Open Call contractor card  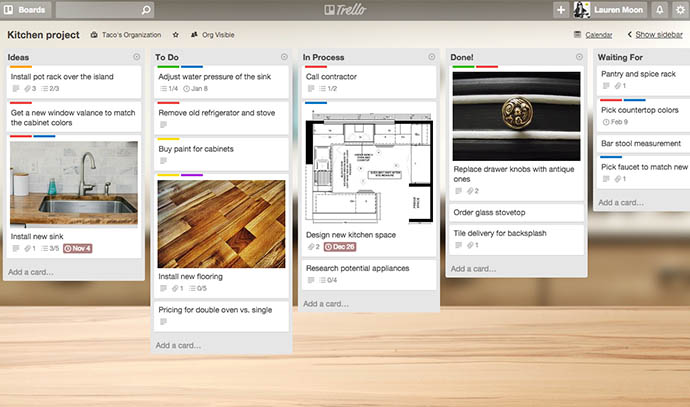click(x=369, y=82)
